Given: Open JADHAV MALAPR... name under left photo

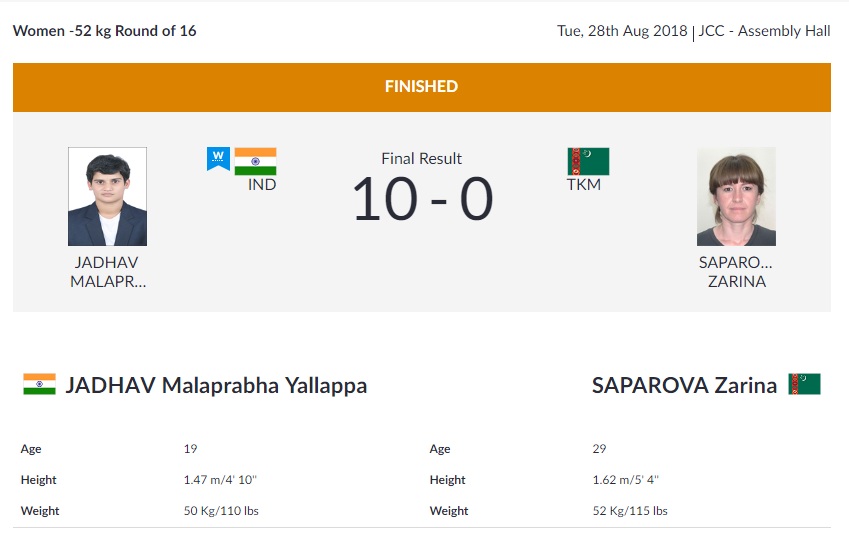Looking at the screenshot, I should click(107, 272).
